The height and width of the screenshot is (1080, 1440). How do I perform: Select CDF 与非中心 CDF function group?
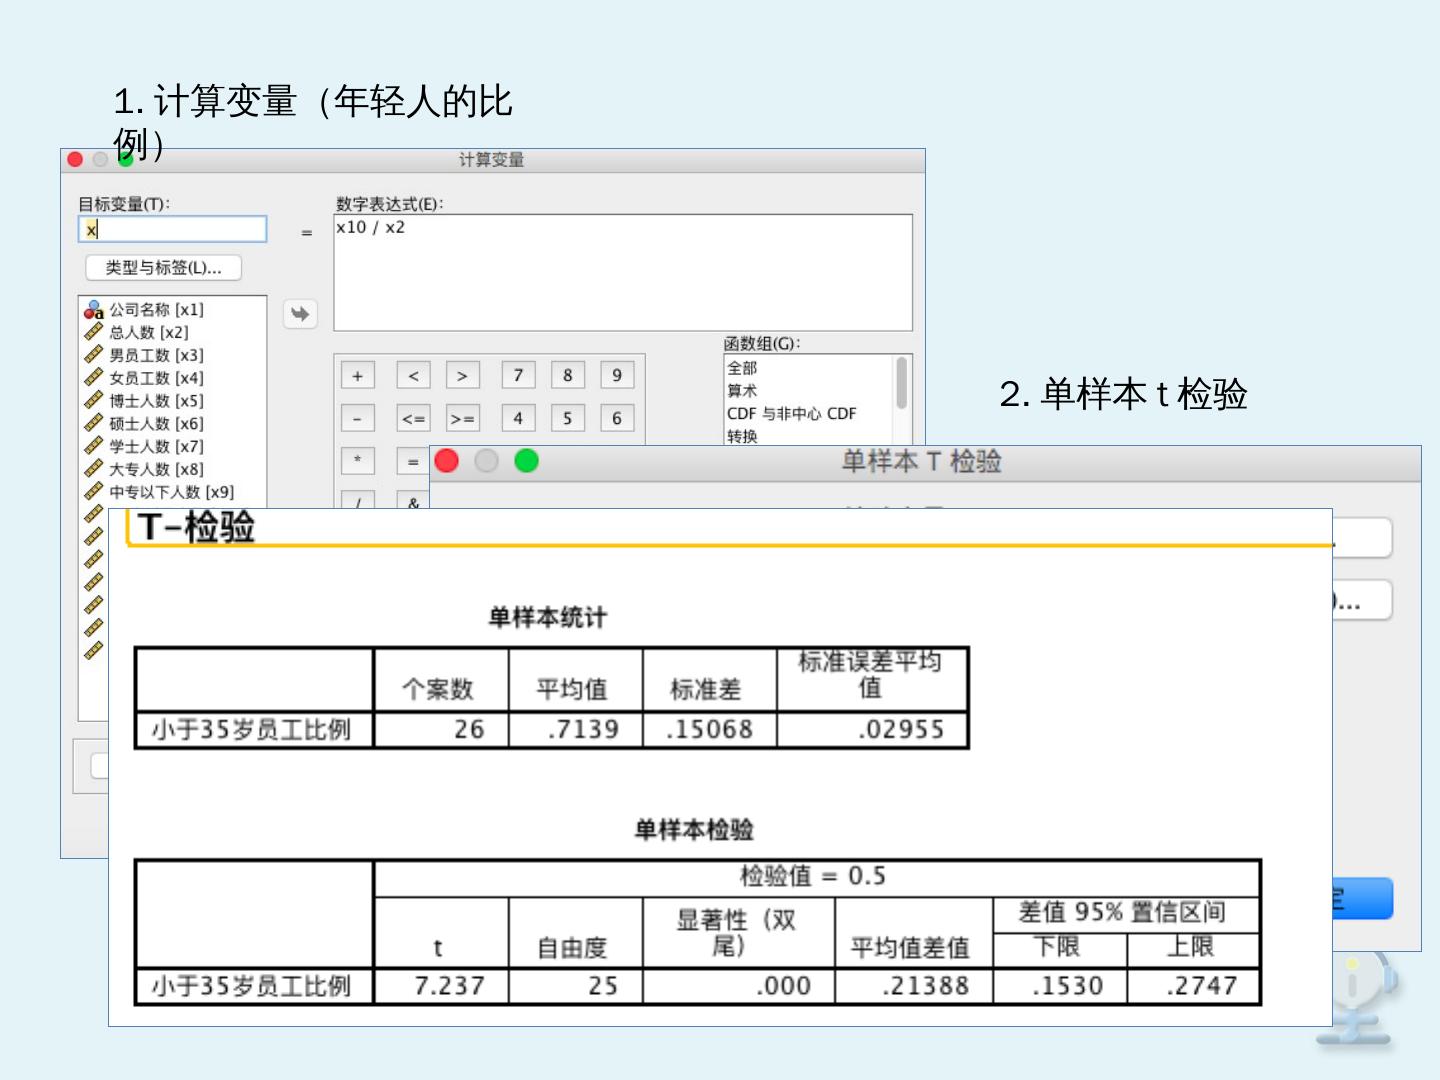tap(791, 414)
